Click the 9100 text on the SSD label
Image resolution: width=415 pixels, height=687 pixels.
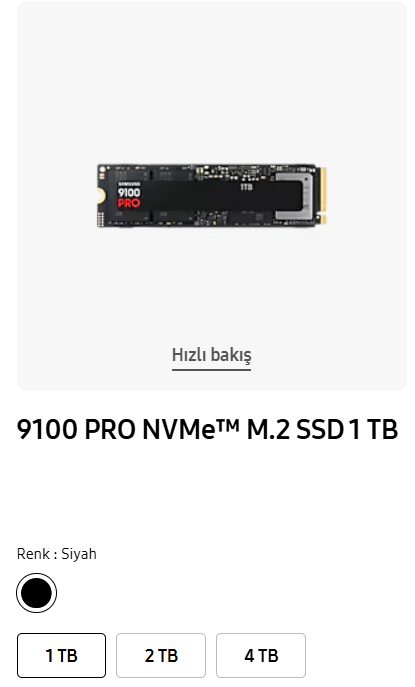click(129, 192)
